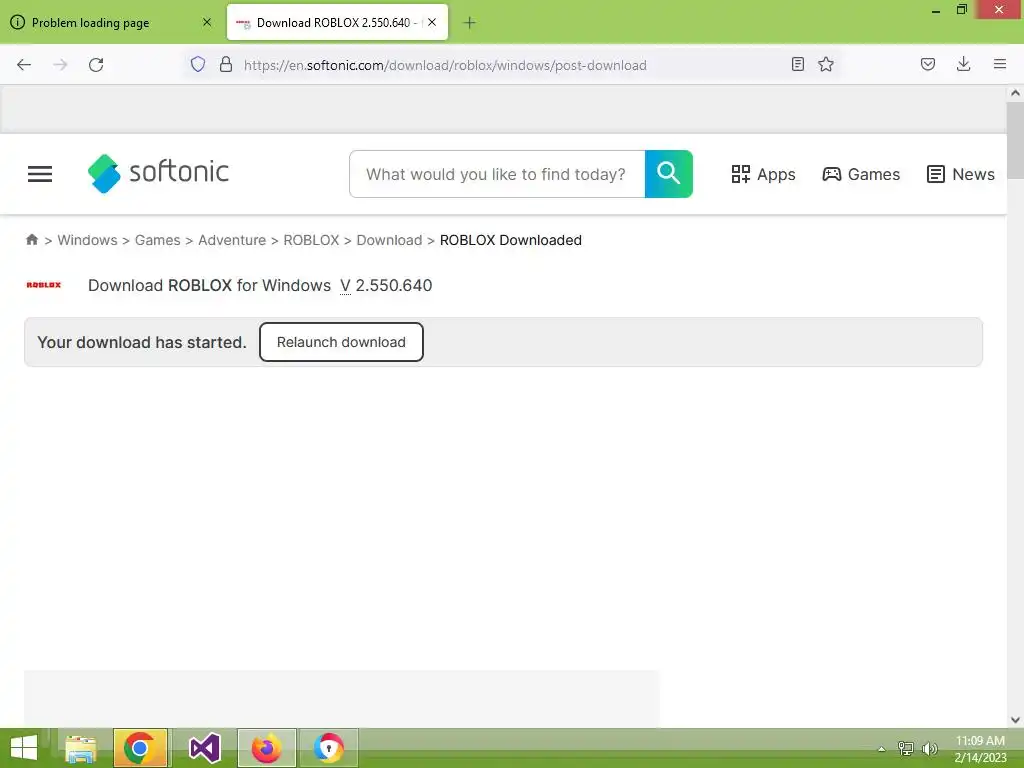
Task: Open the Apps section
Action: click(x=763, y=174)
